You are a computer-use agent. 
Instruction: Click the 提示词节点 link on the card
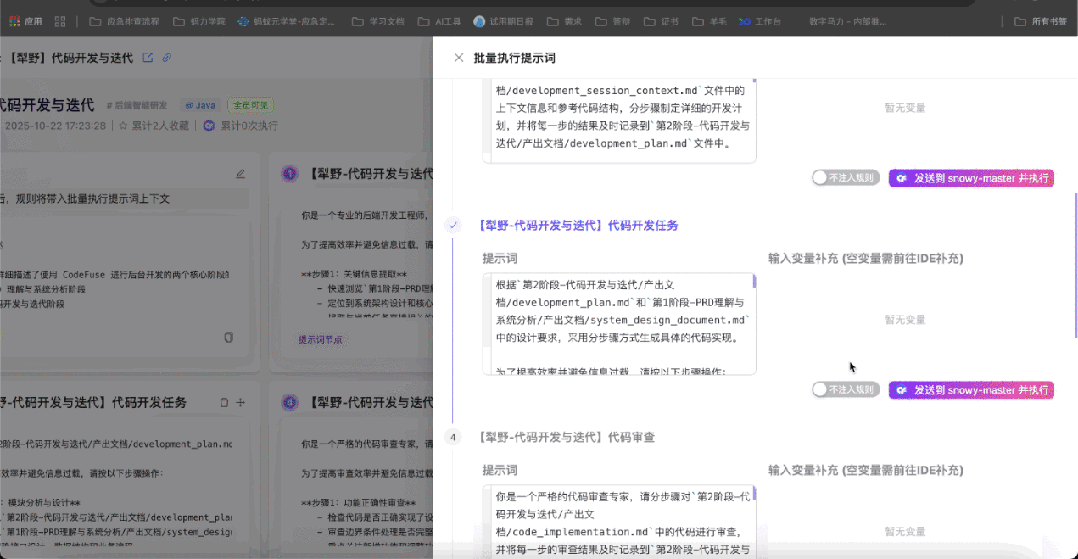320,339
